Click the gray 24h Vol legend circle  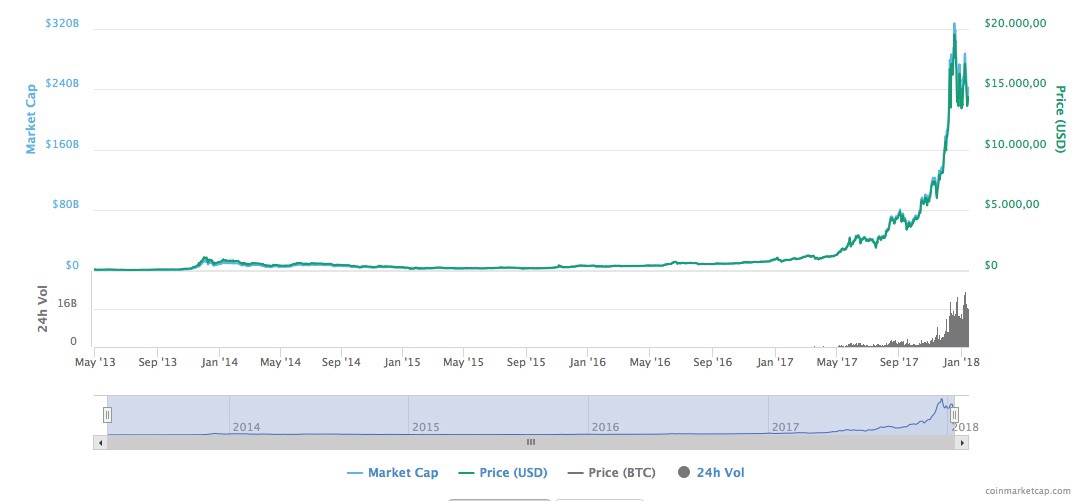pyautogui.click(x=685, y=472)
